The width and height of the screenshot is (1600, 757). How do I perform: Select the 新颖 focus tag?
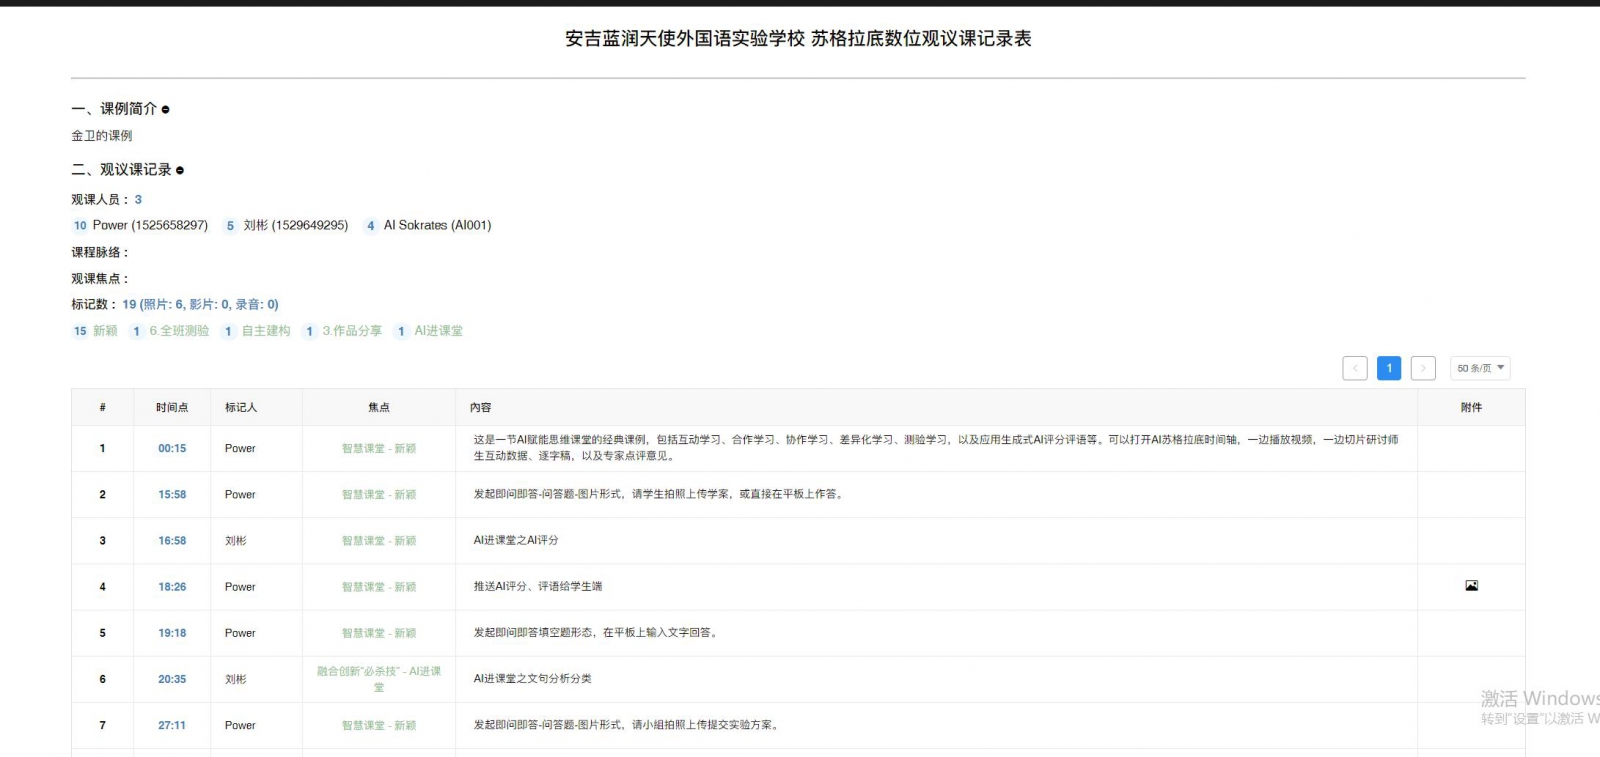pos(105,331)
